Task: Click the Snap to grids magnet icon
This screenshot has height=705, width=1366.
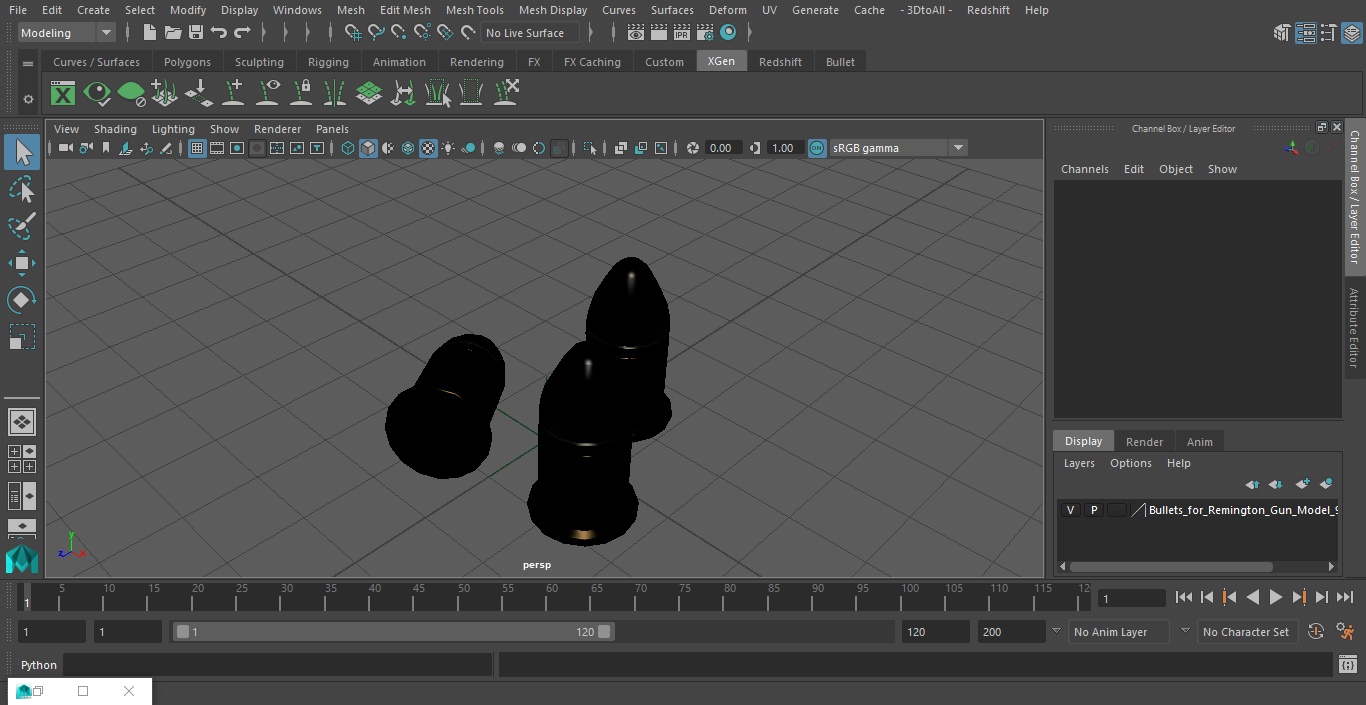Action: (x=353, y=33)
